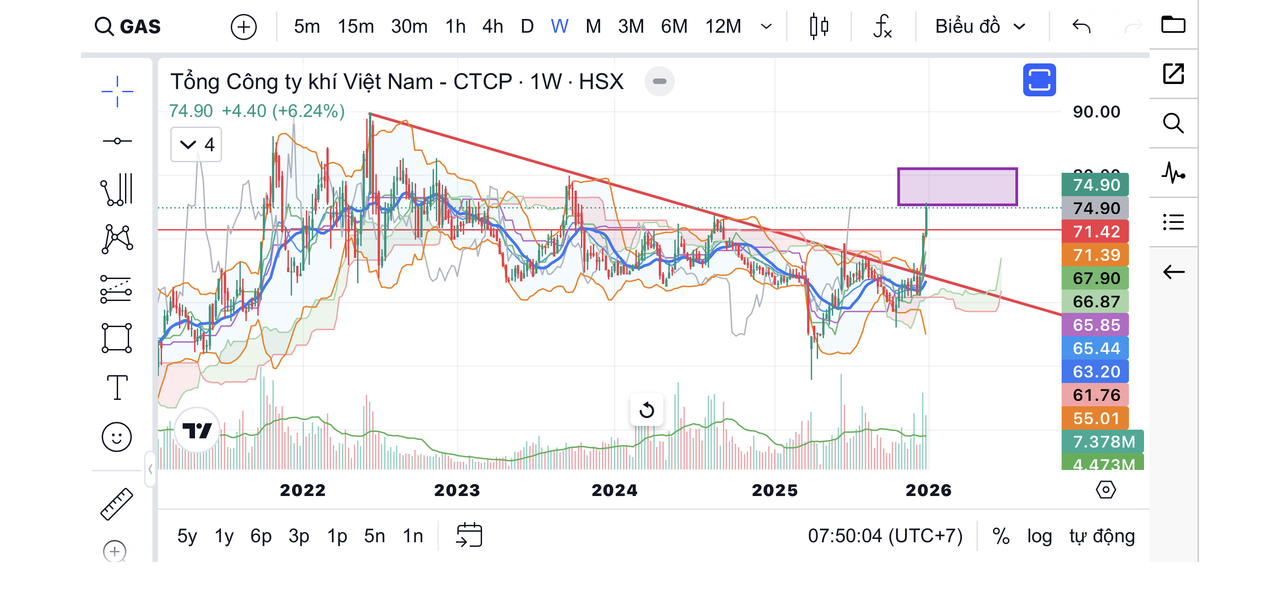Set date range to 5n
Image resolution: width=1280 pixels, height=591 pixels.
pyautogui.click(x=375, y=536)
